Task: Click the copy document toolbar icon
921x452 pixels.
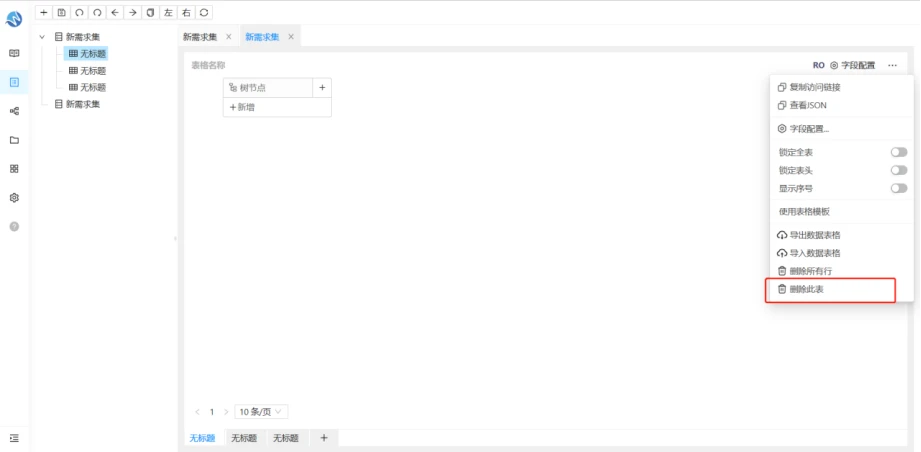Action: point(150,12)
